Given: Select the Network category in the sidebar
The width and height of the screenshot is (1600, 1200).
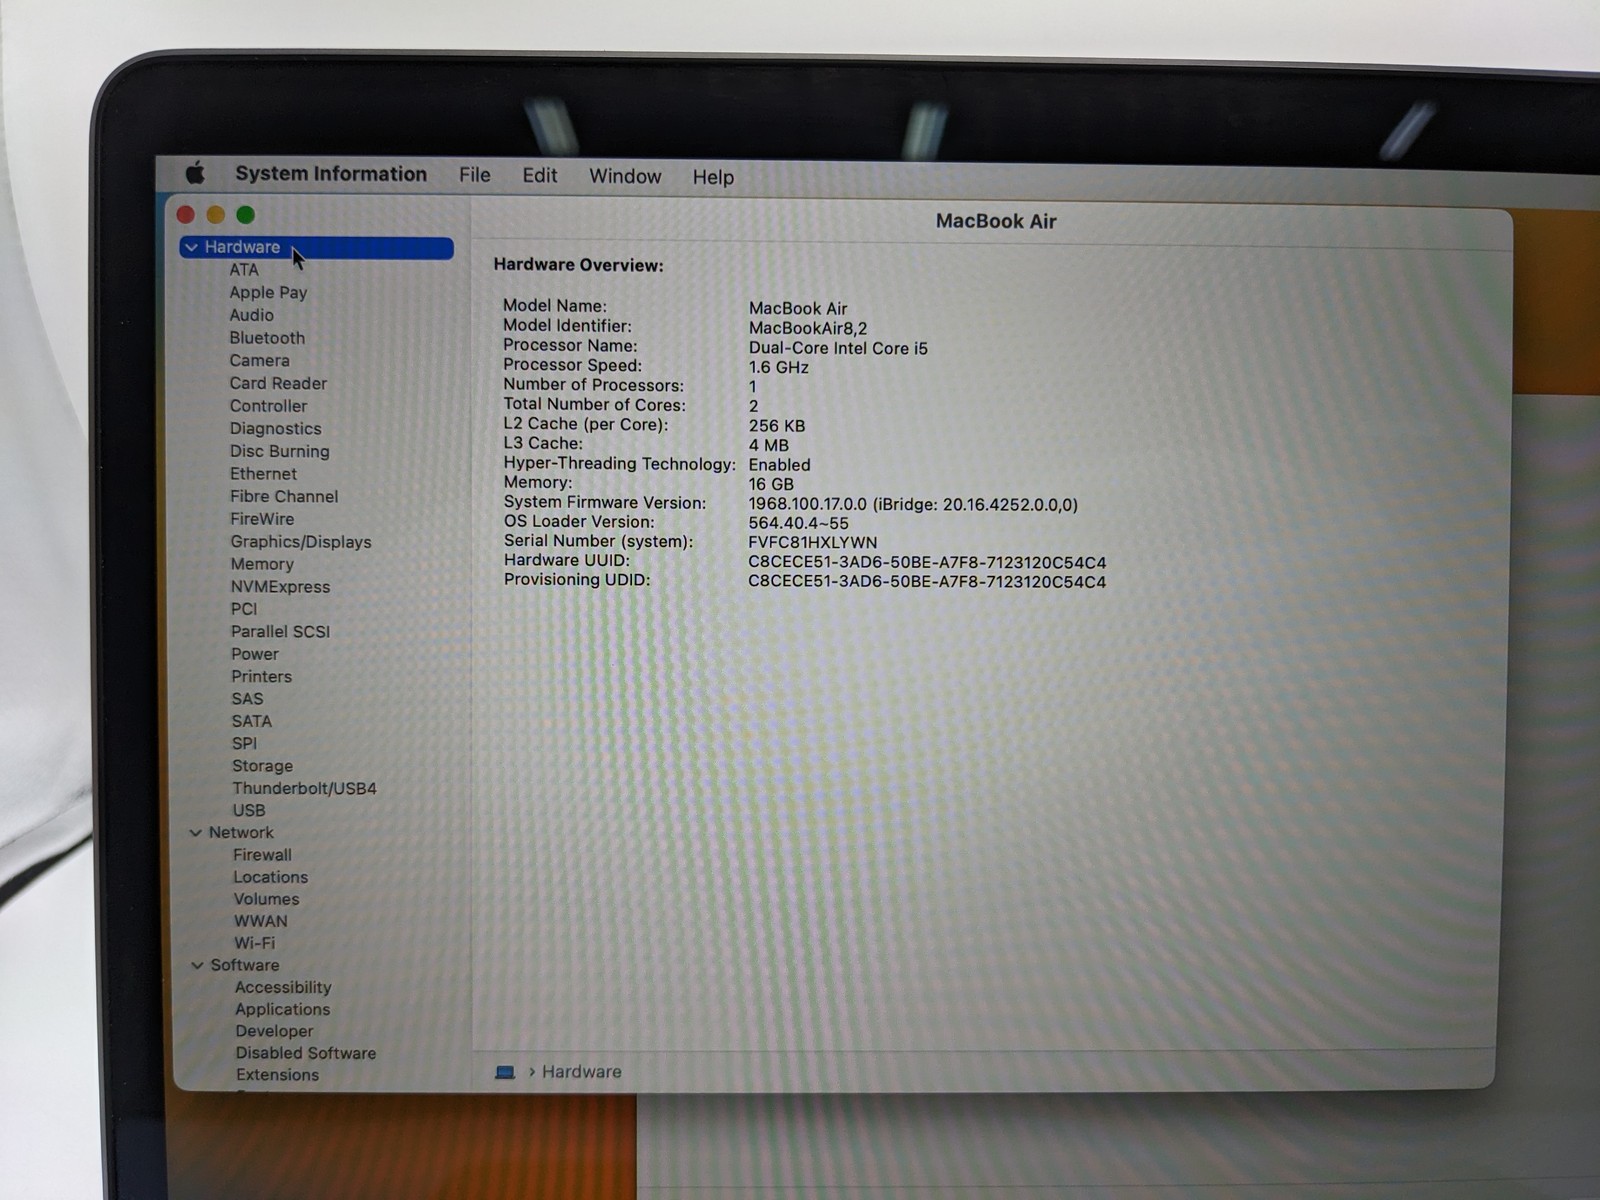Looking at the screenshot, I should [241, 833].
